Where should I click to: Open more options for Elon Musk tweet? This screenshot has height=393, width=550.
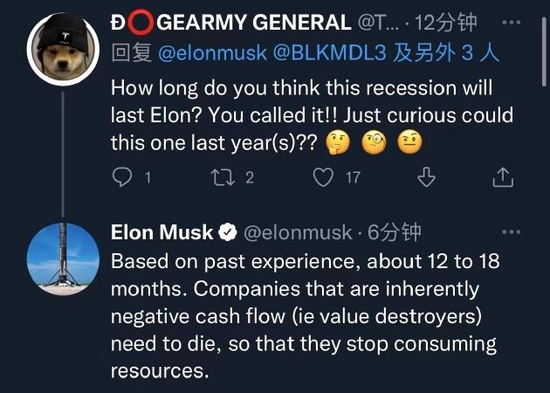(x=511, y=232)
